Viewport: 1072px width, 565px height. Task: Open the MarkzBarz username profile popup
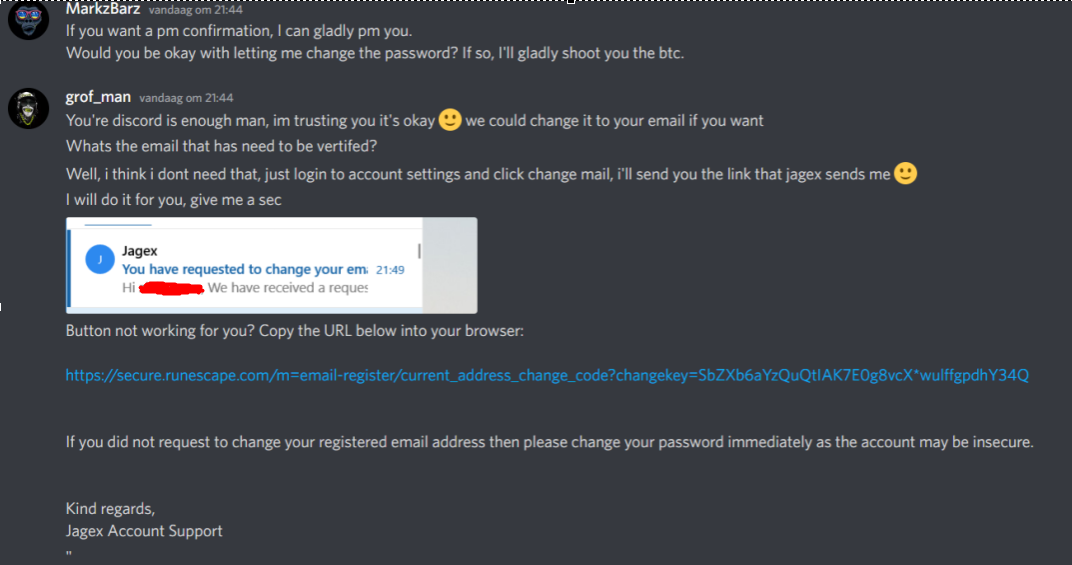point(103,9)
